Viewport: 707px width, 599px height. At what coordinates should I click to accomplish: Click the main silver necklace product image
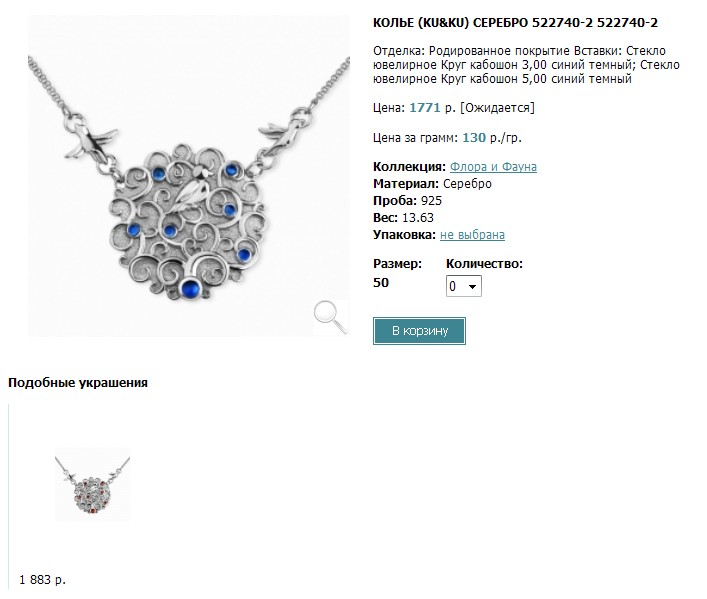[x=188, y=176]
